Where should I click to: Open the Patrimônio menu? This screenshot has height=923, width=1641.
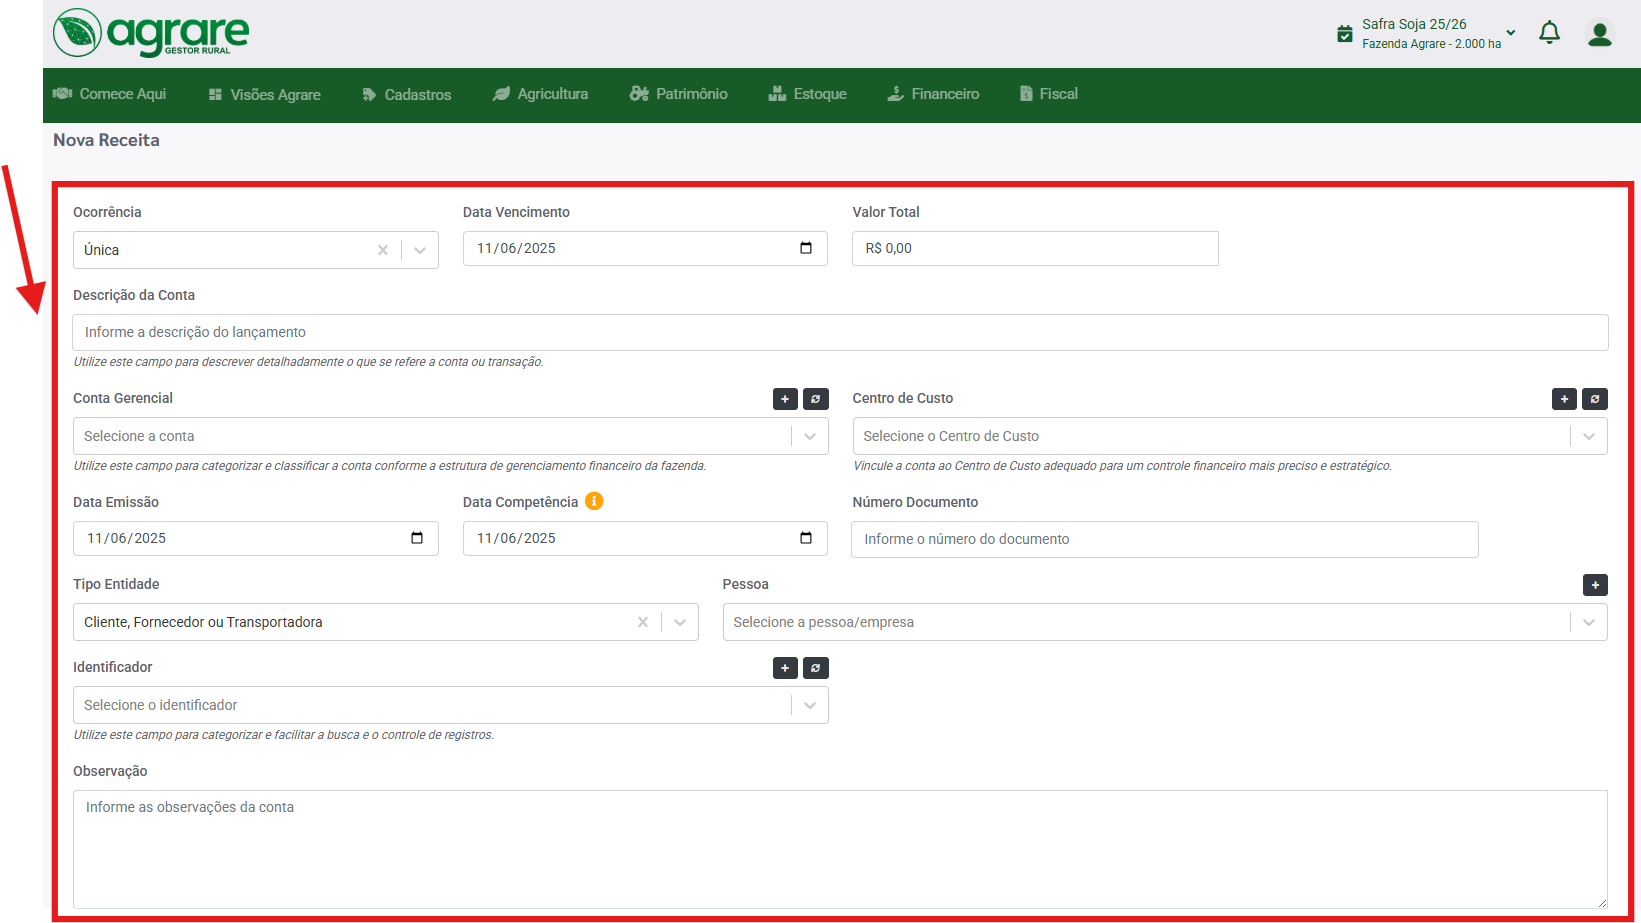[x=679, y=94]
